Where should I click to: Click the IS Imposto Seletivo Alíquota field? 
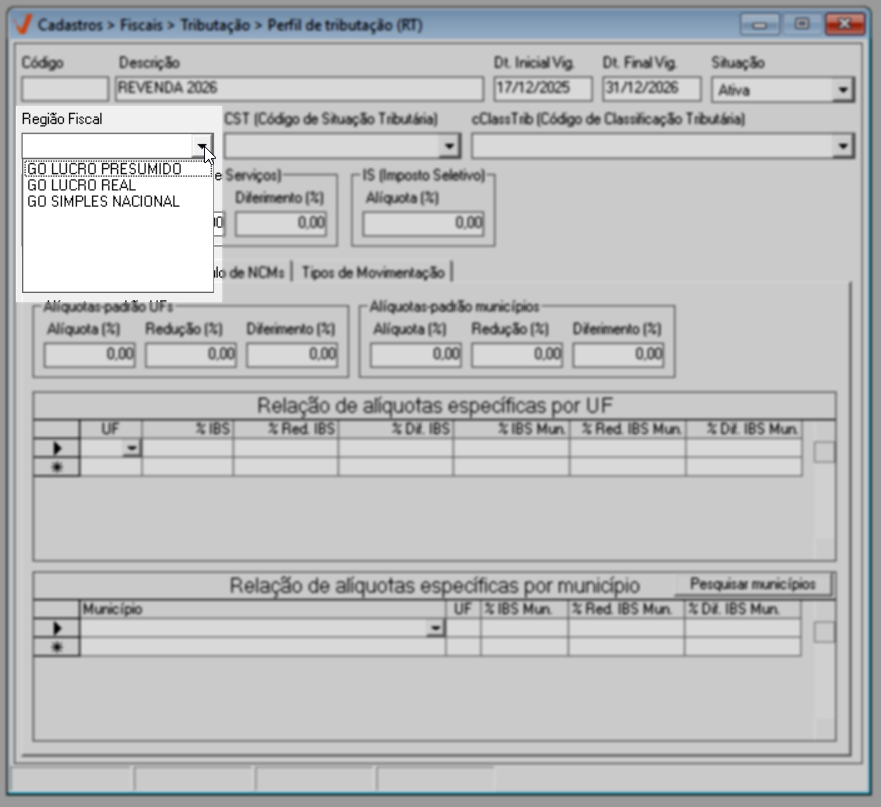[423, 223]
